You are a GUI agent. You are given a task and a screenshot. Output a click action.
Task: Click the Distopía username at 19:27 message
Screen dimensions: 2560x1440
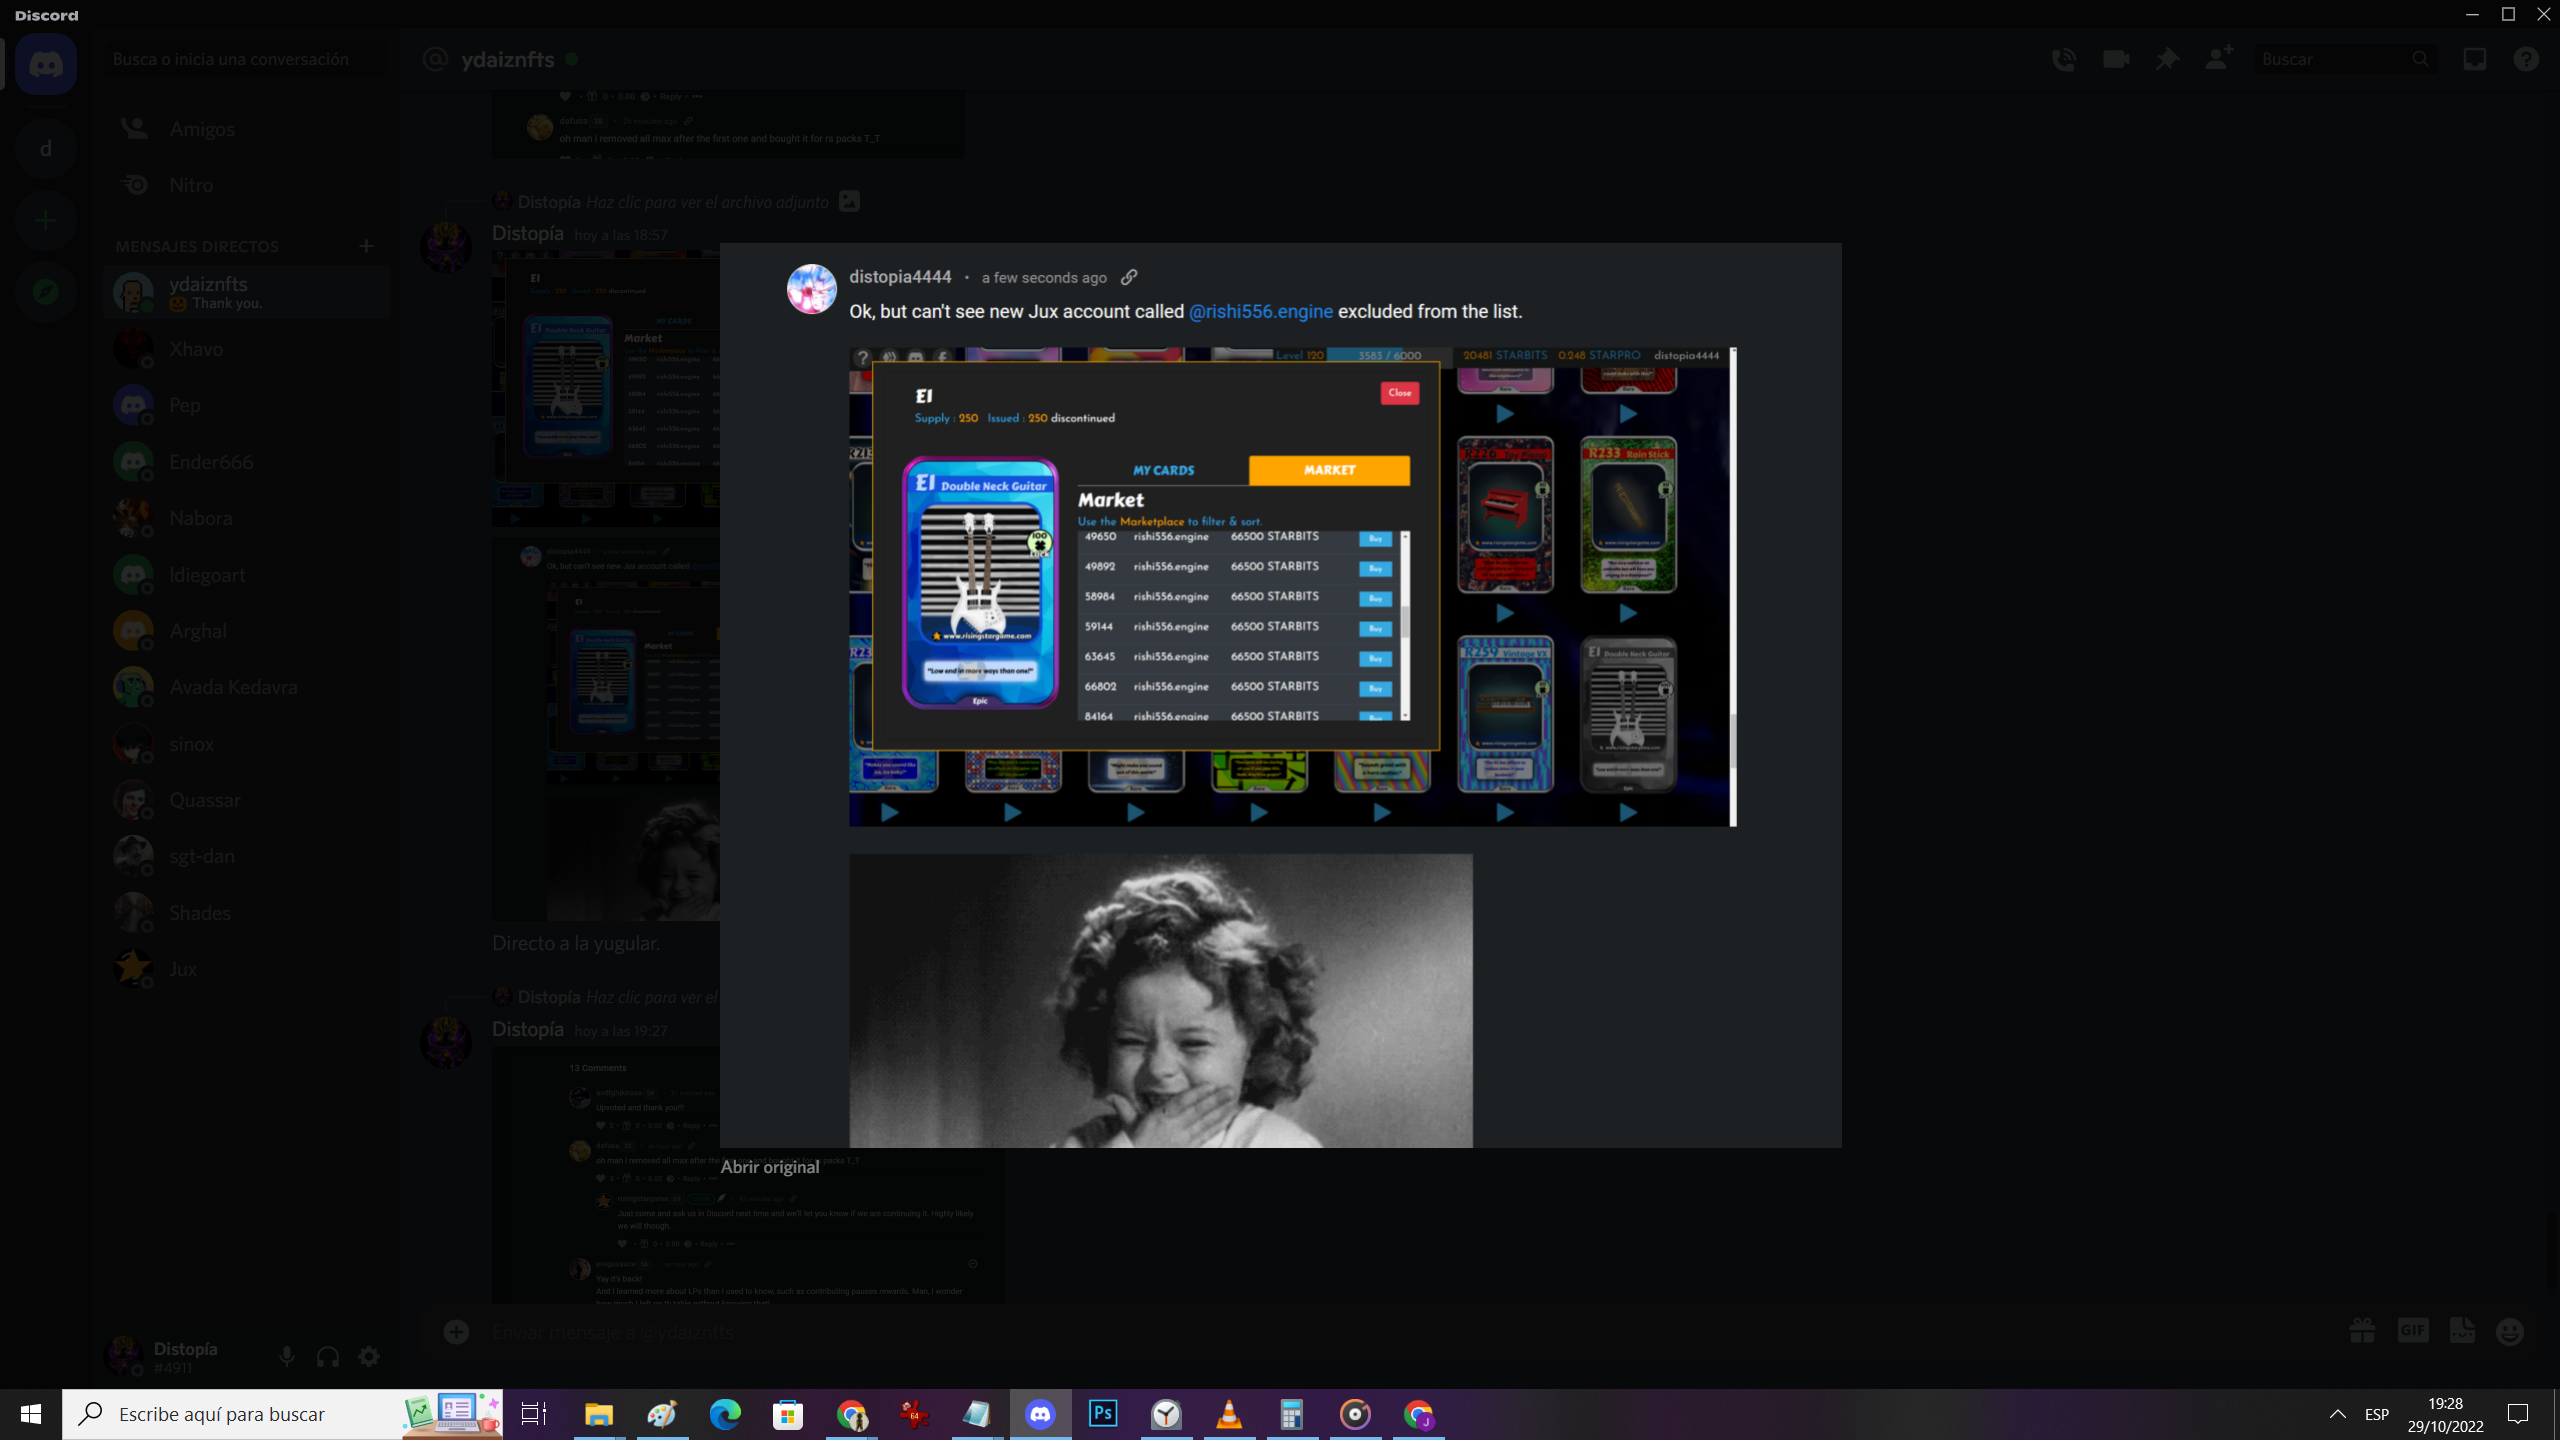pyautogui.click(x=528, y=1029)
